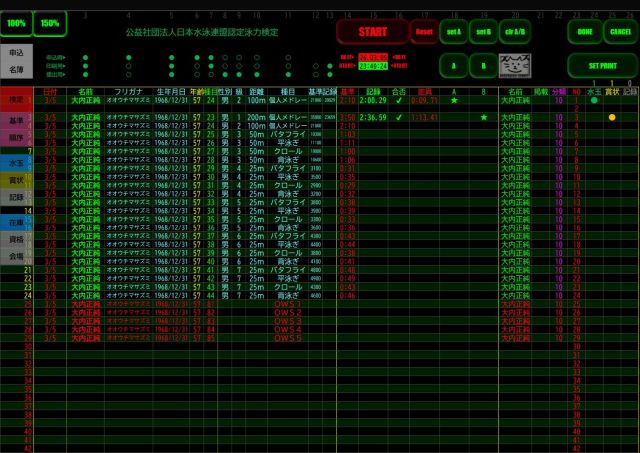This screenshot has width=640, height=453.
Task: Toggle the green star in column B
Action: point(484,117)
